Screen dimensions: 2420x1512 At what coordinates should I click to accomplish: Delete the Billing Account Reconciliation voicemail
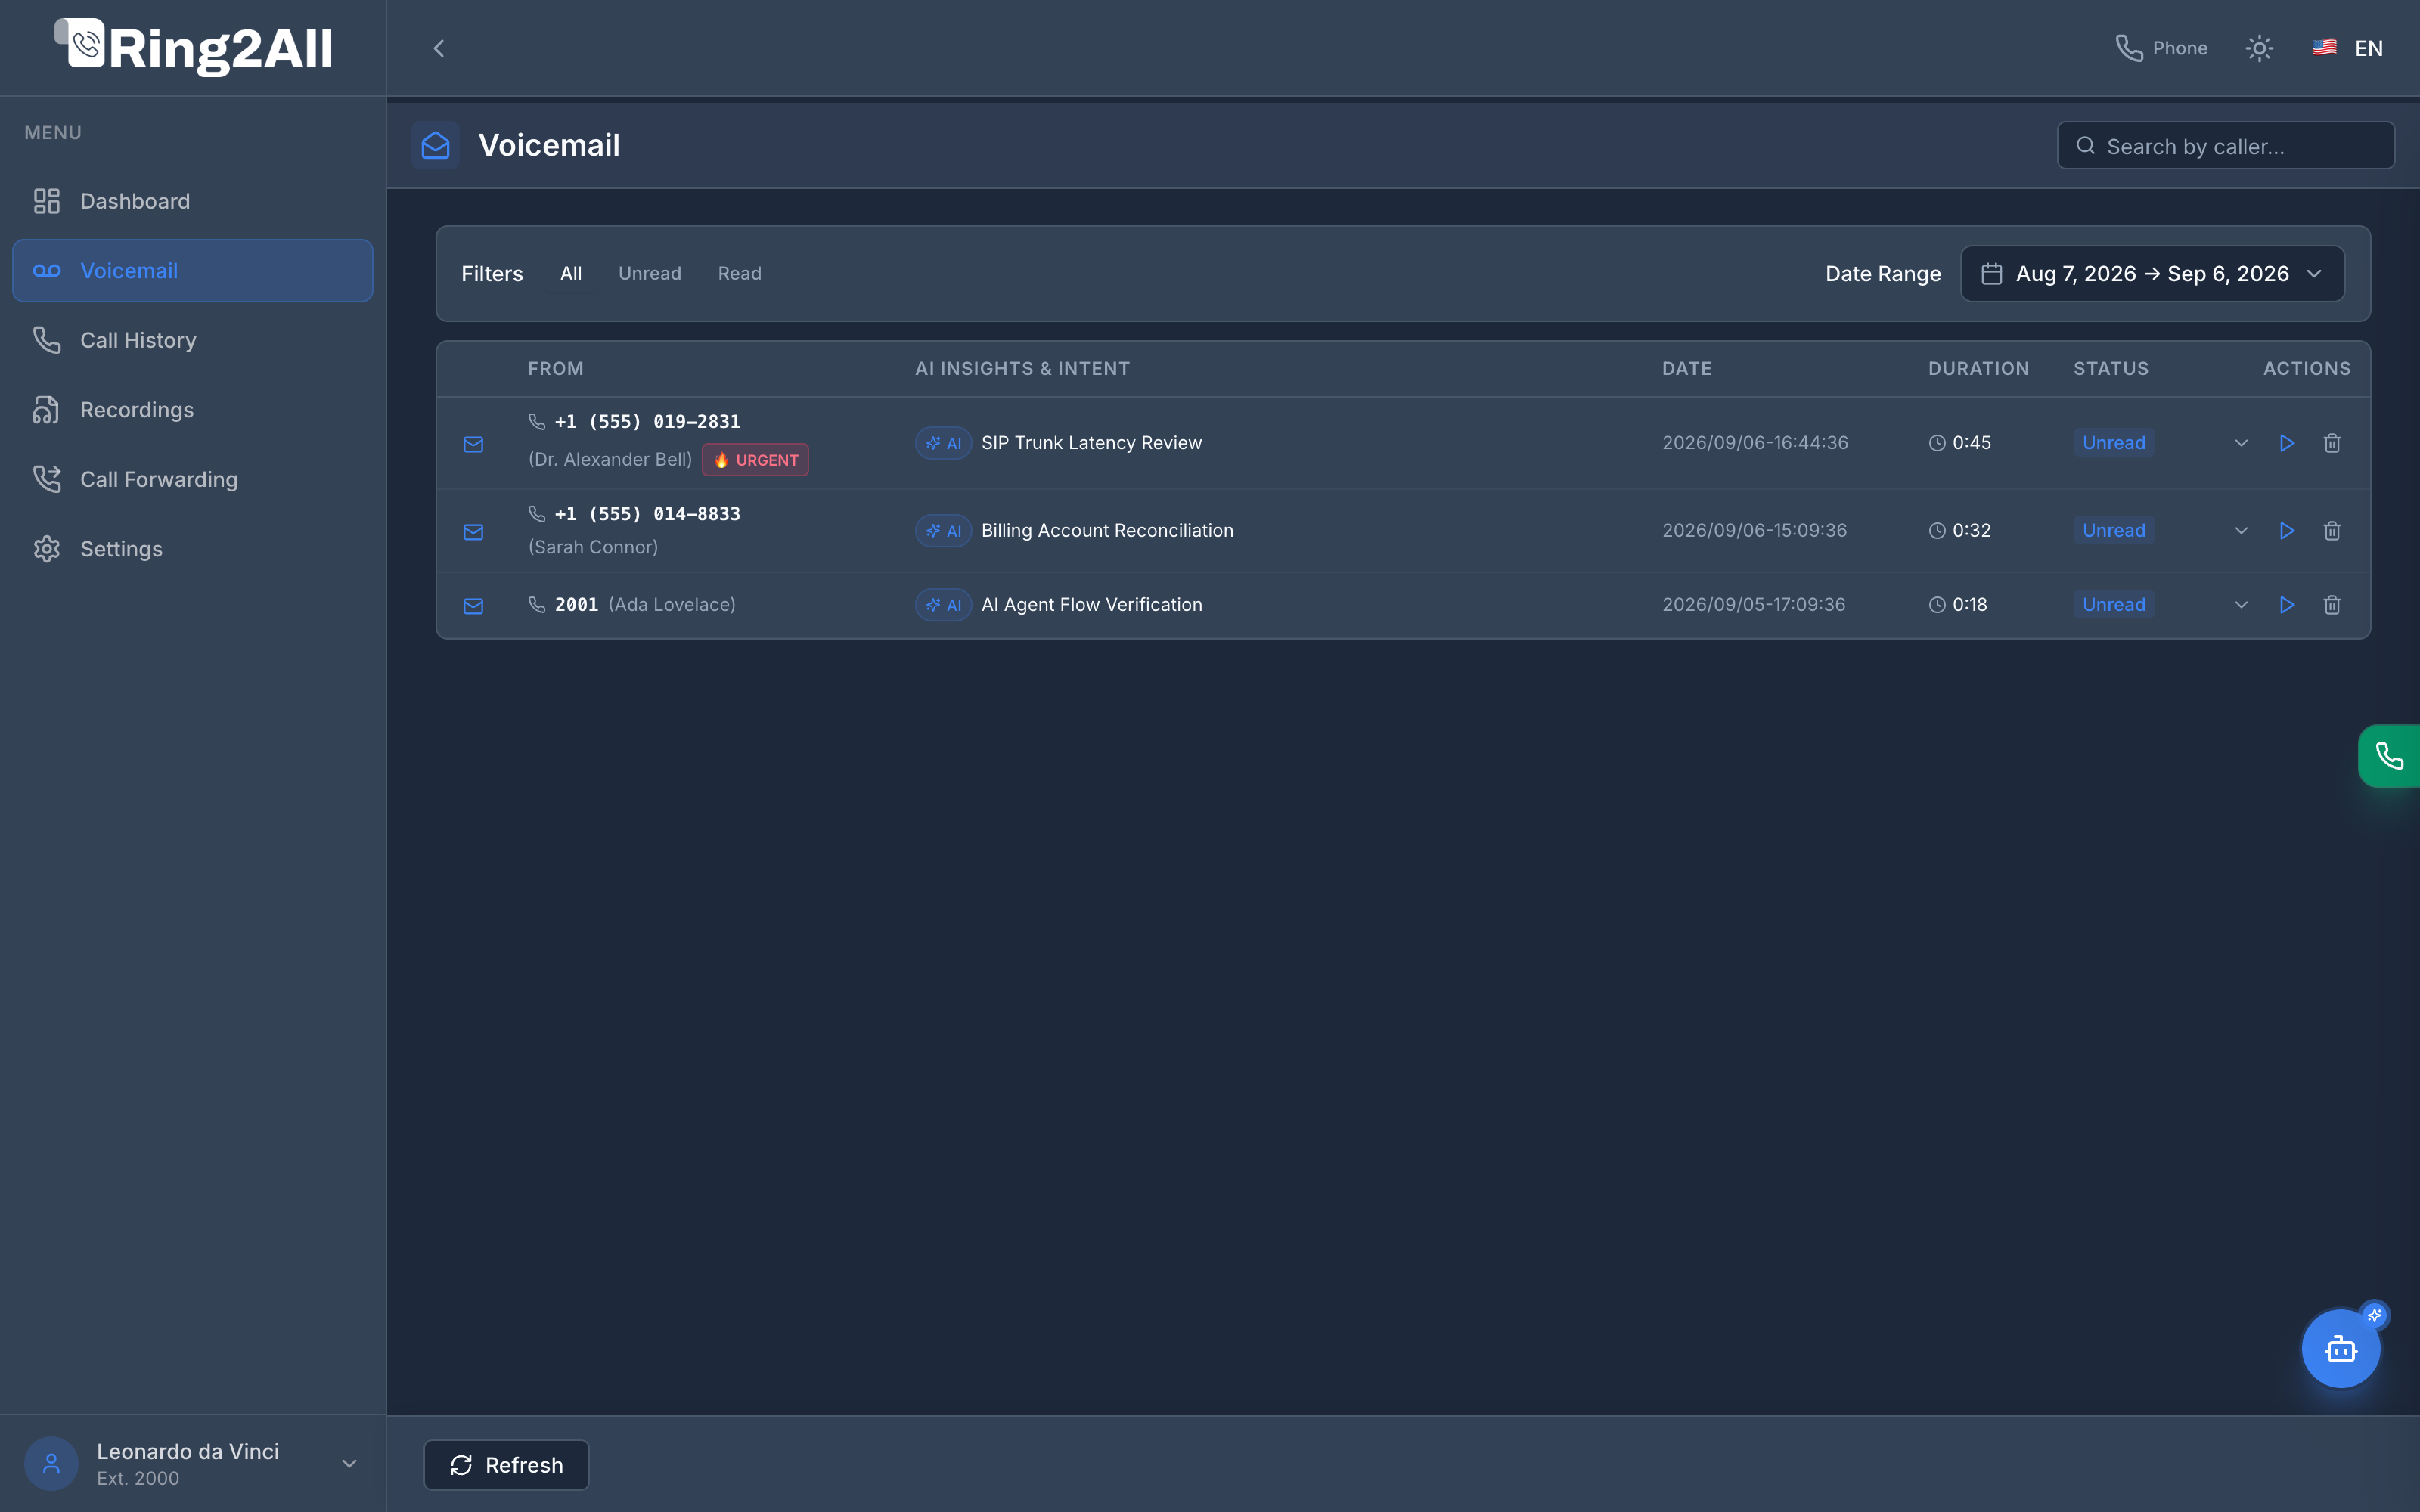(2332, 531)
